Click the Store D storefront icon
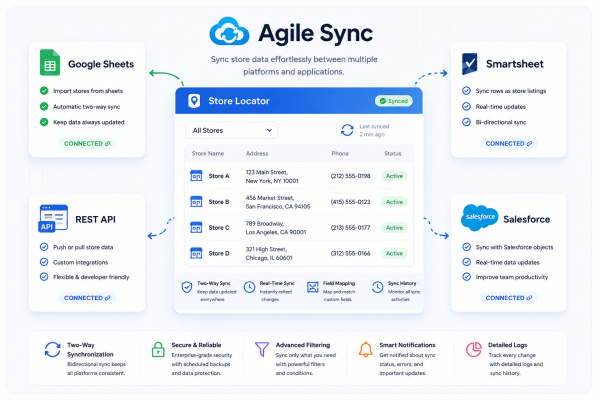Viewport: 600px width, 400px height. (x=196, y=253)
